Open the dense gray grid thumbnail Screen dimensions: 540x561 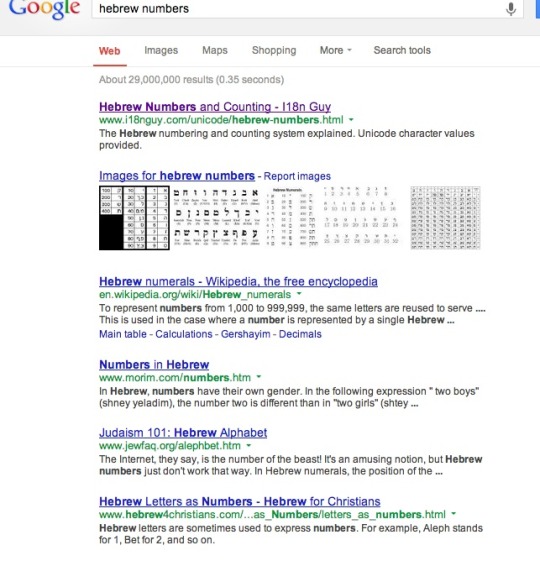coord(445,218)
